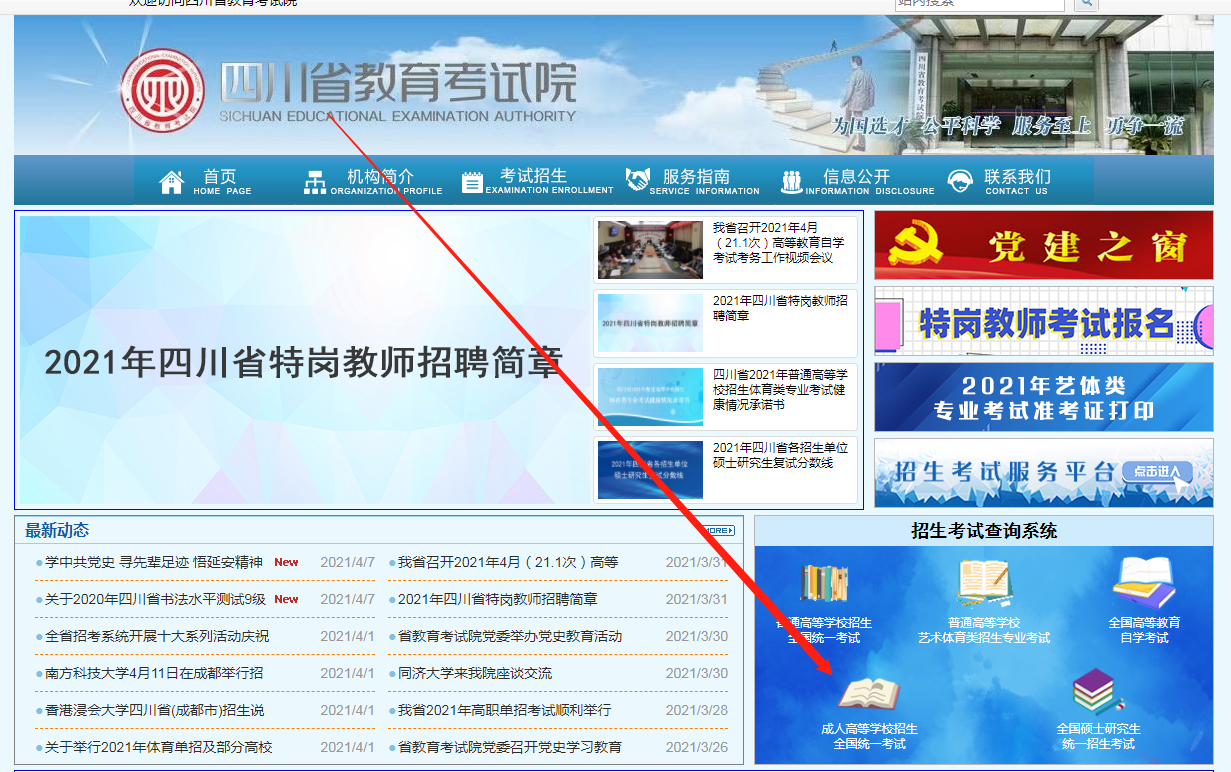Screen dimensions: 1231x772
Task: Open the 高等教育自学考试考务工作视频会议 news thumbnail
Action: pos(650,250)
